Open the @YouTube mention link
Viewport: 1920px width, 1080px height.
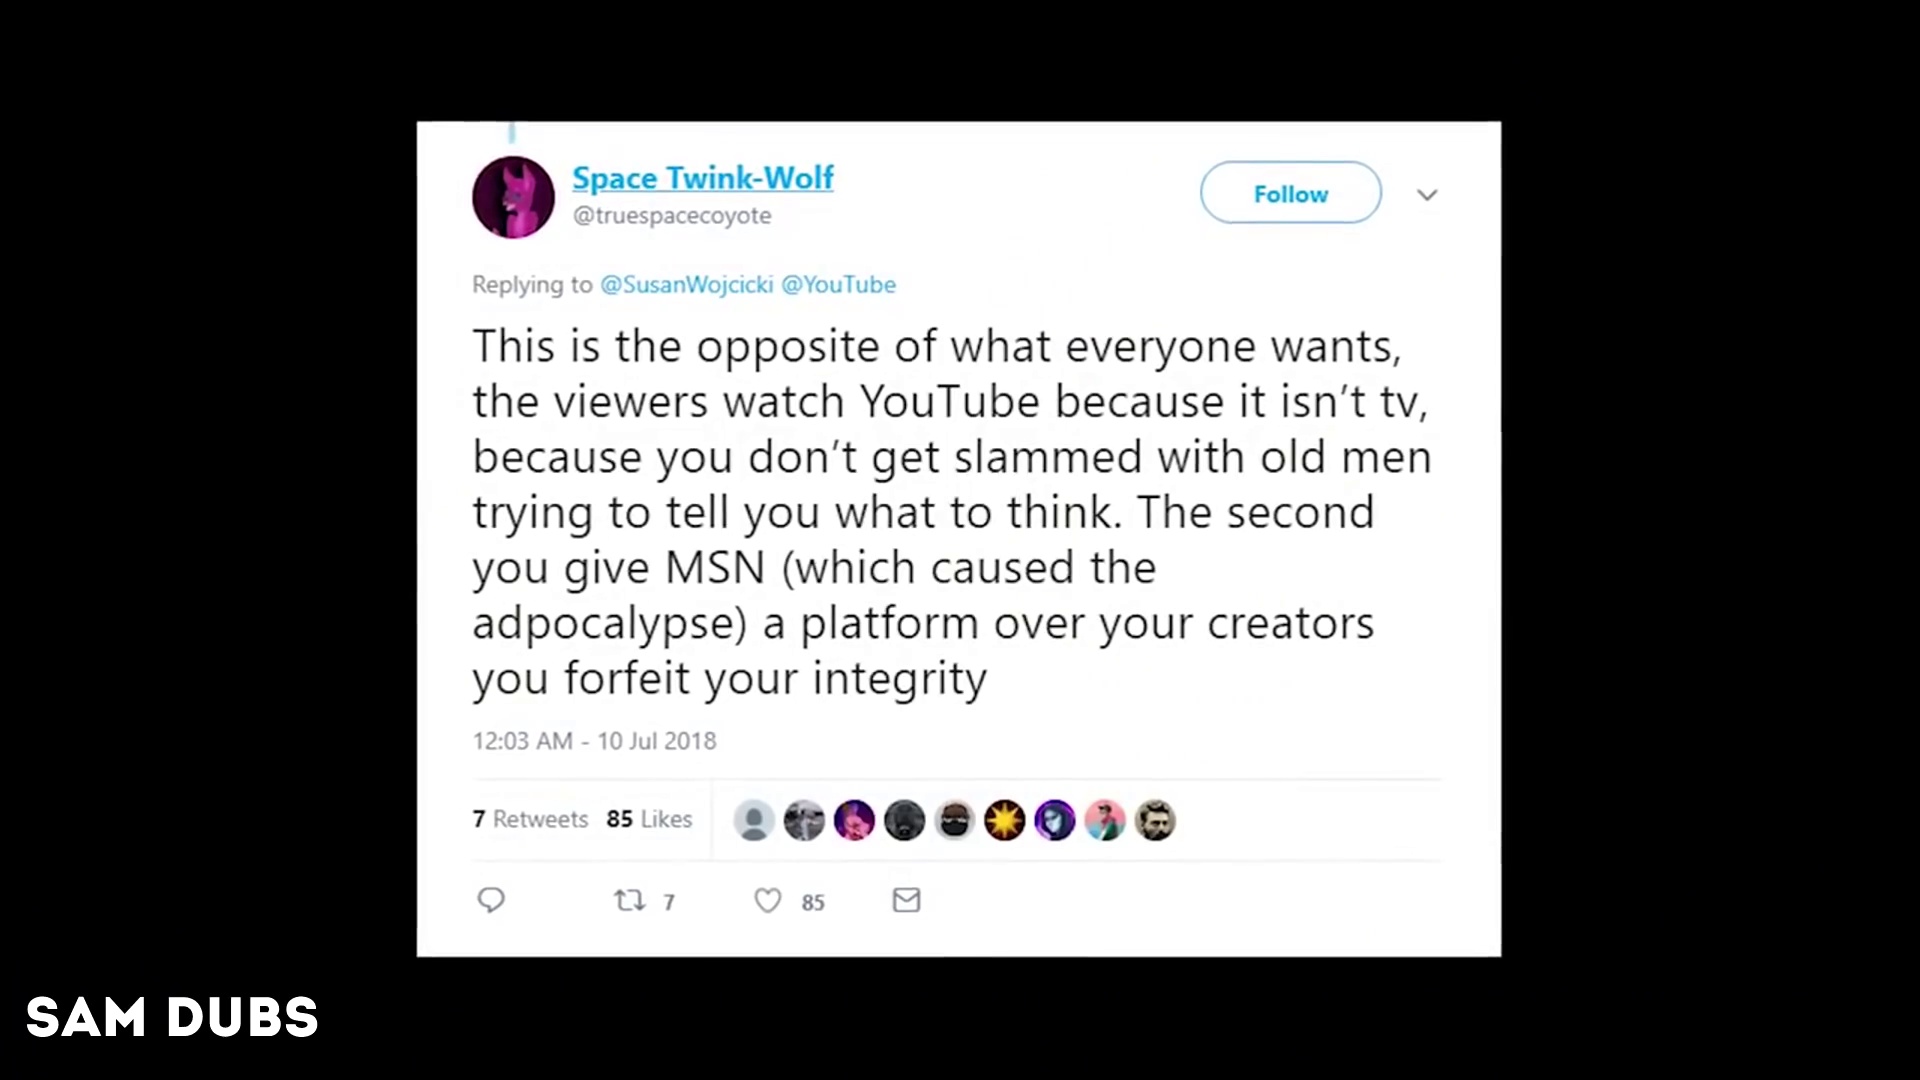pos(838,285)
